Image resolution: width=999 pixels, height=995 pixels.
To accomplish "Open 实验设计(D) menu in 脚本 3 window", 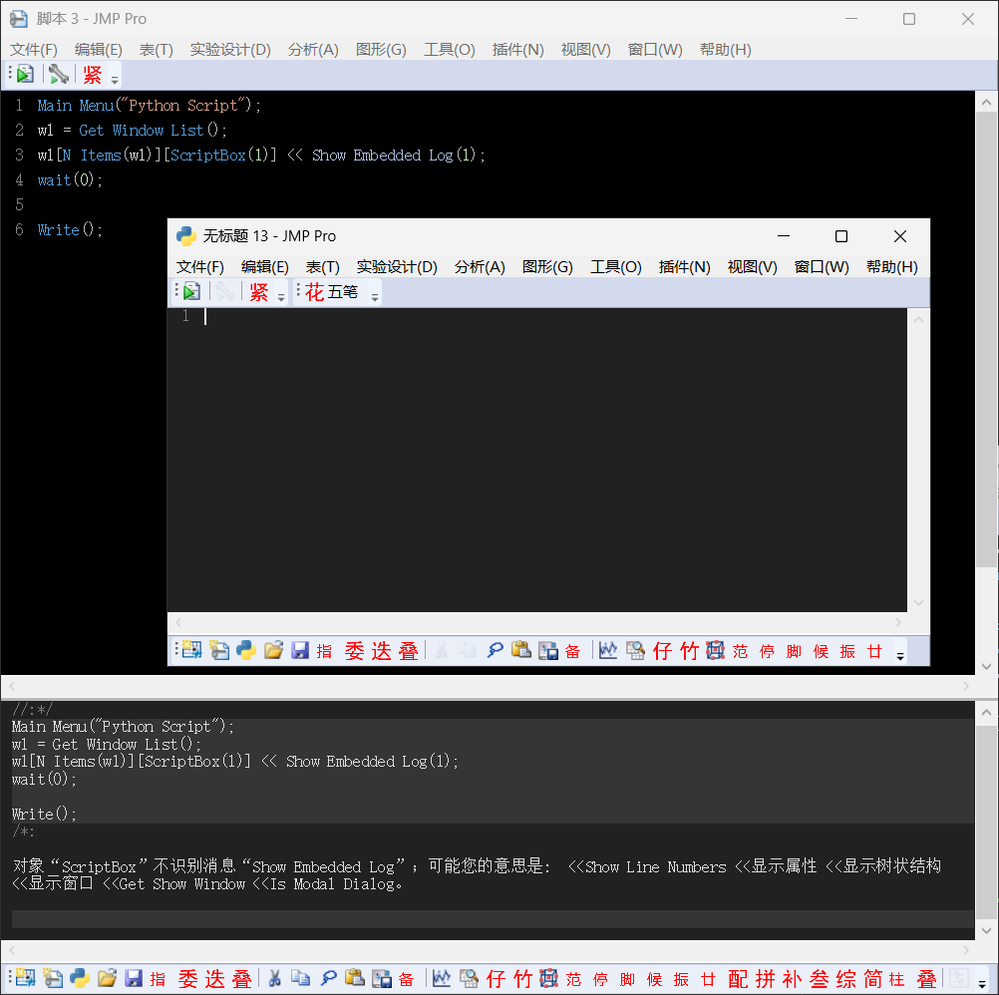I will [230, 50].
